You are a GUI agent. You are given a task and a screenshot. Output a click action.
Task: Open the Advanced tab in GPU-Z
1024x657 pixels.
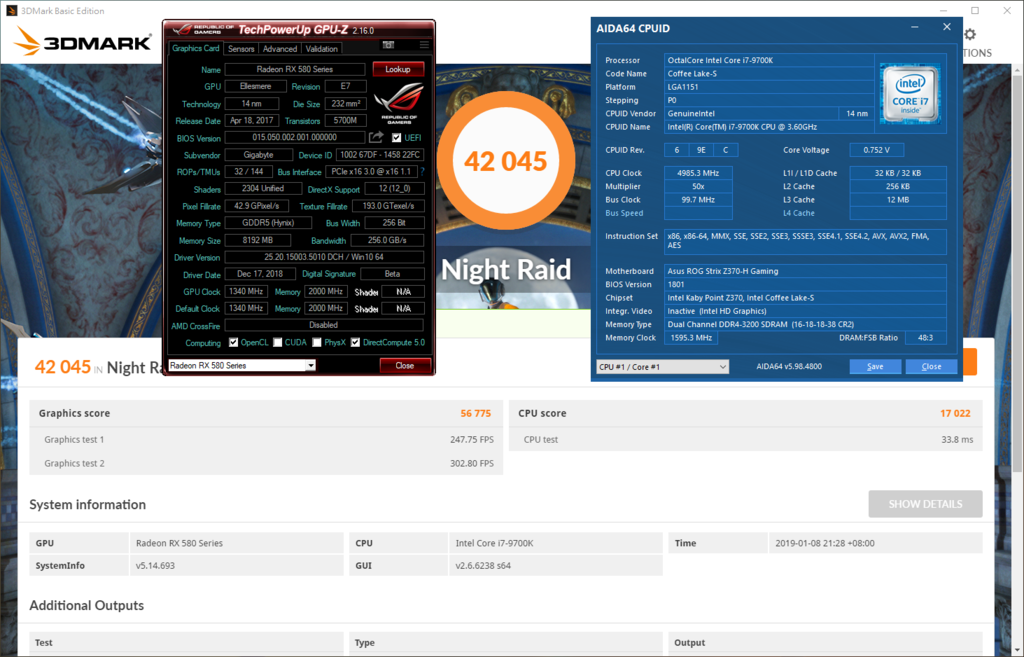[x=280, y=49]
